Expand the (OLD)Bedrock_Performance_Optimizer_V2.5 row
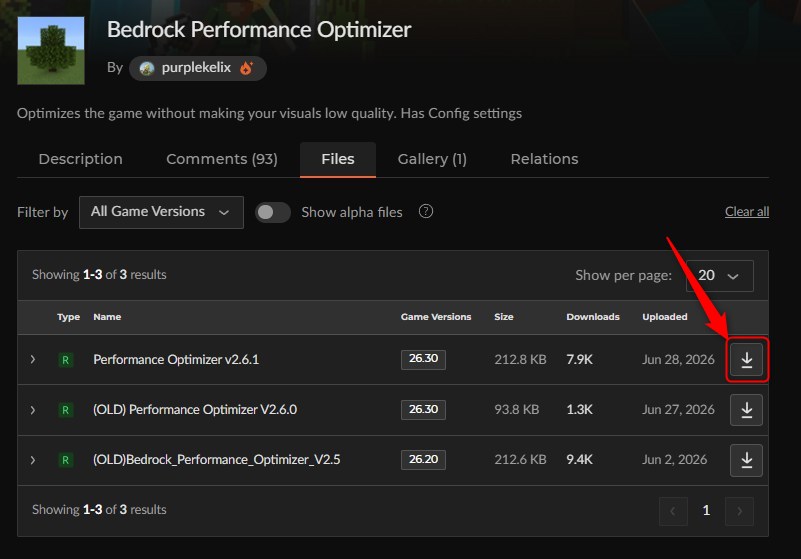Image resolution: width=801 pixels, height=559 pixels. 33,460
